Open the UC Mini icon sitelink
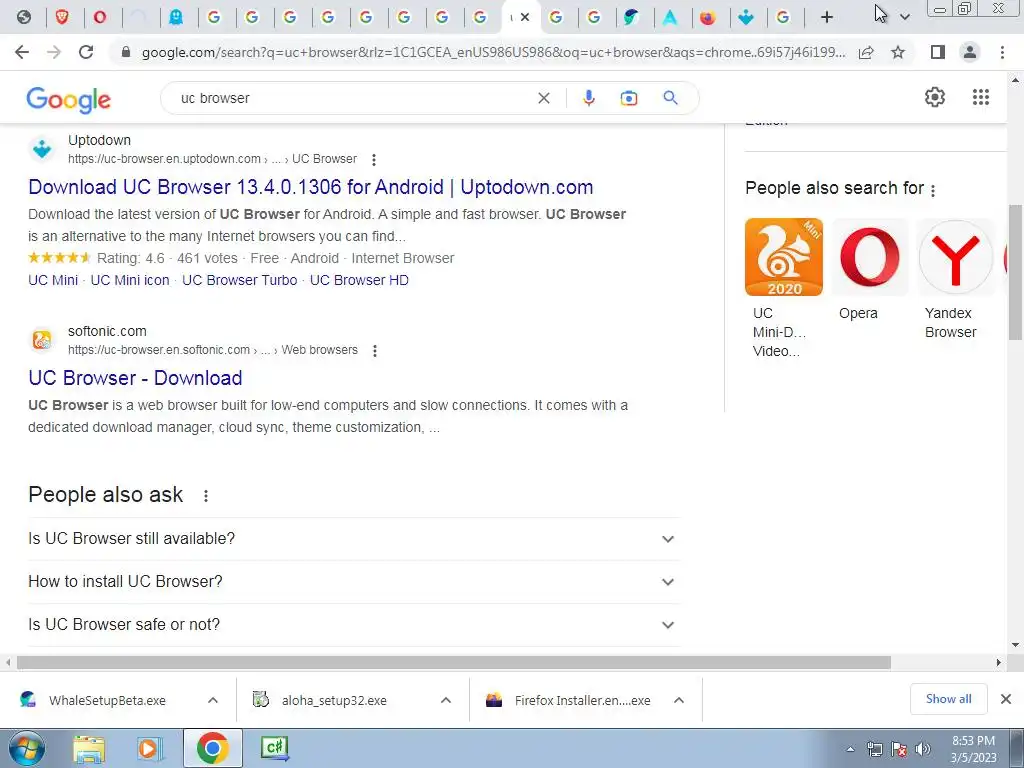The image size is (1024, 768). (130, 280)
